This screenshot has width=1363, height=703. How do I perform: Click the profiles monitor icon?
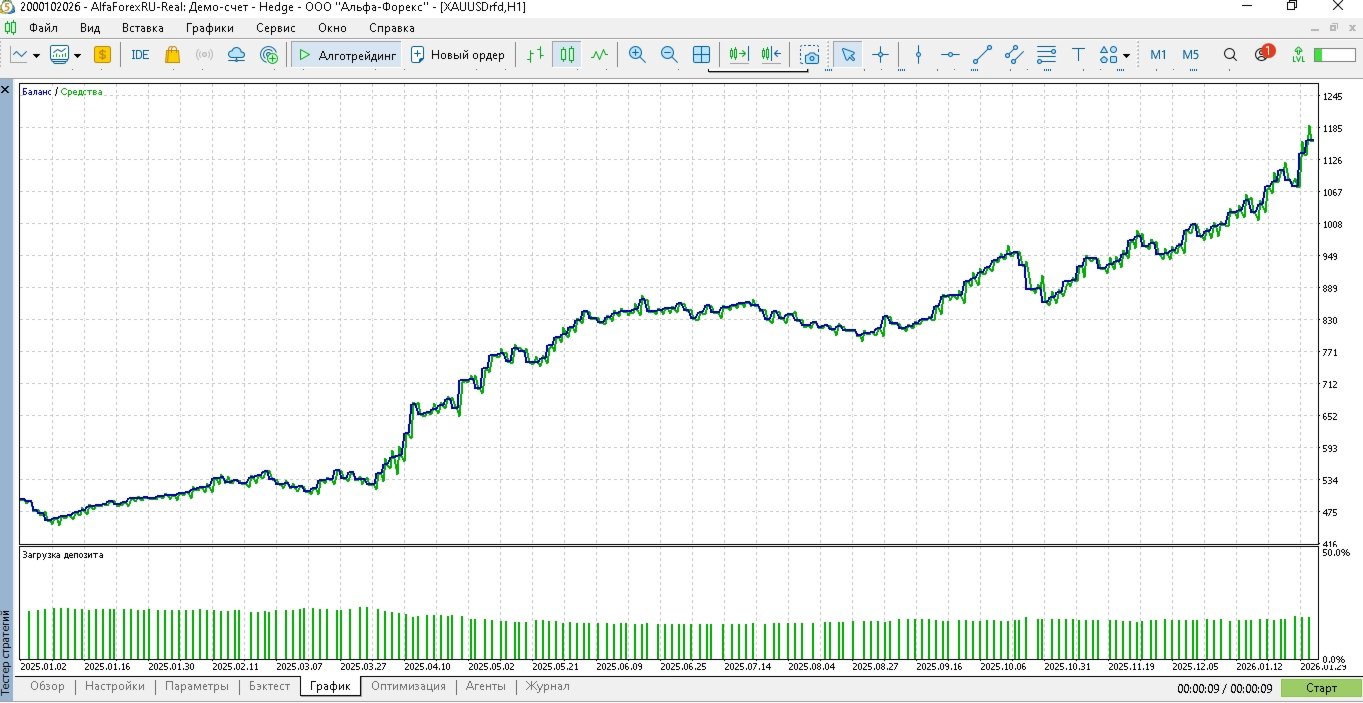[x=60, y=54]
